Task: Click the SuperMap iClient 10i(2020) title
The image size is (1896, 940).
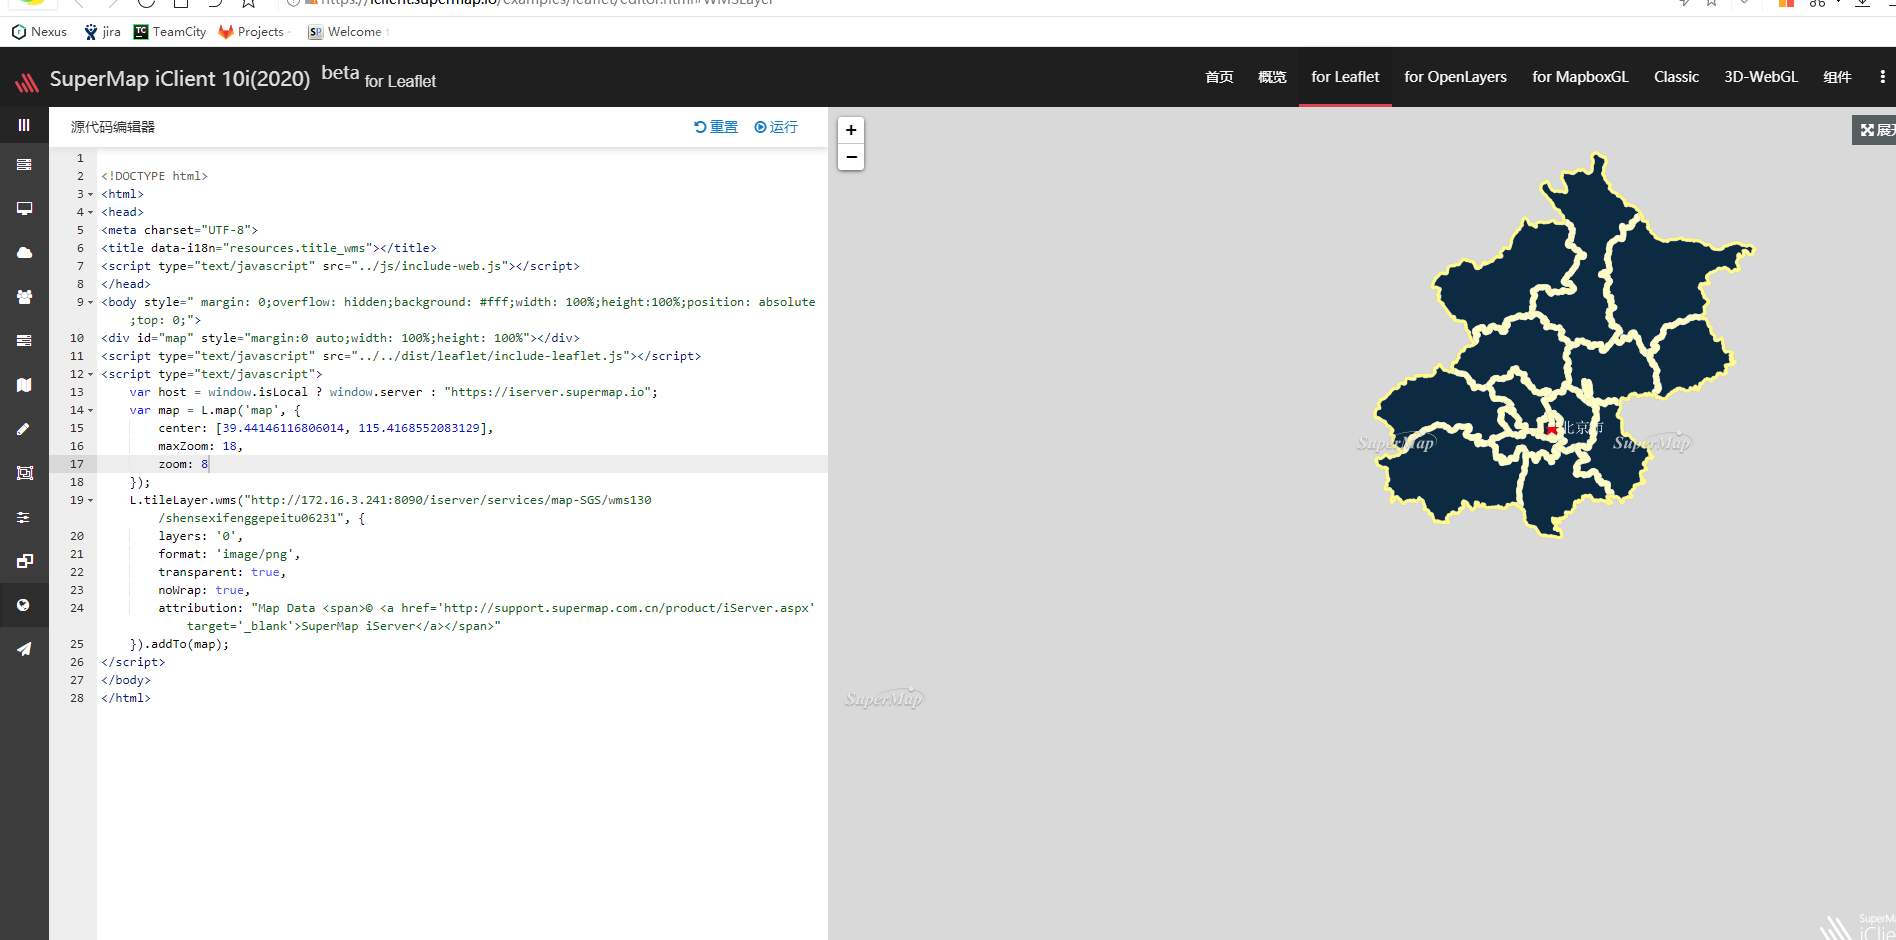Action: coord(180,79)
